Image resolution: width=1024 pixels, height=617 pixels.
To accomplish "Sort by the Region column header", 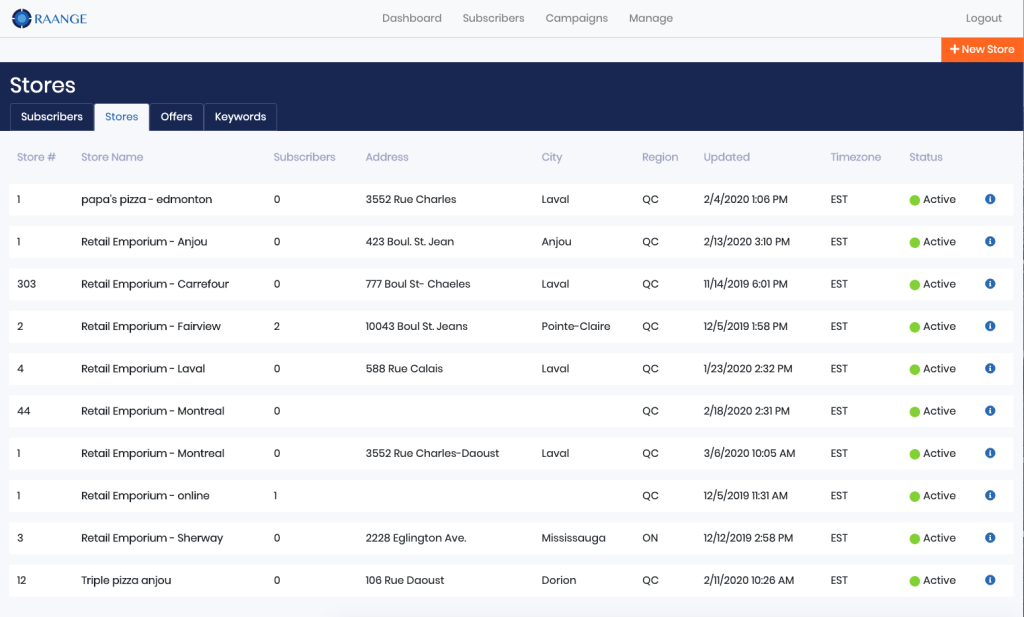I will pyautogui.click(x=660, y=157).
